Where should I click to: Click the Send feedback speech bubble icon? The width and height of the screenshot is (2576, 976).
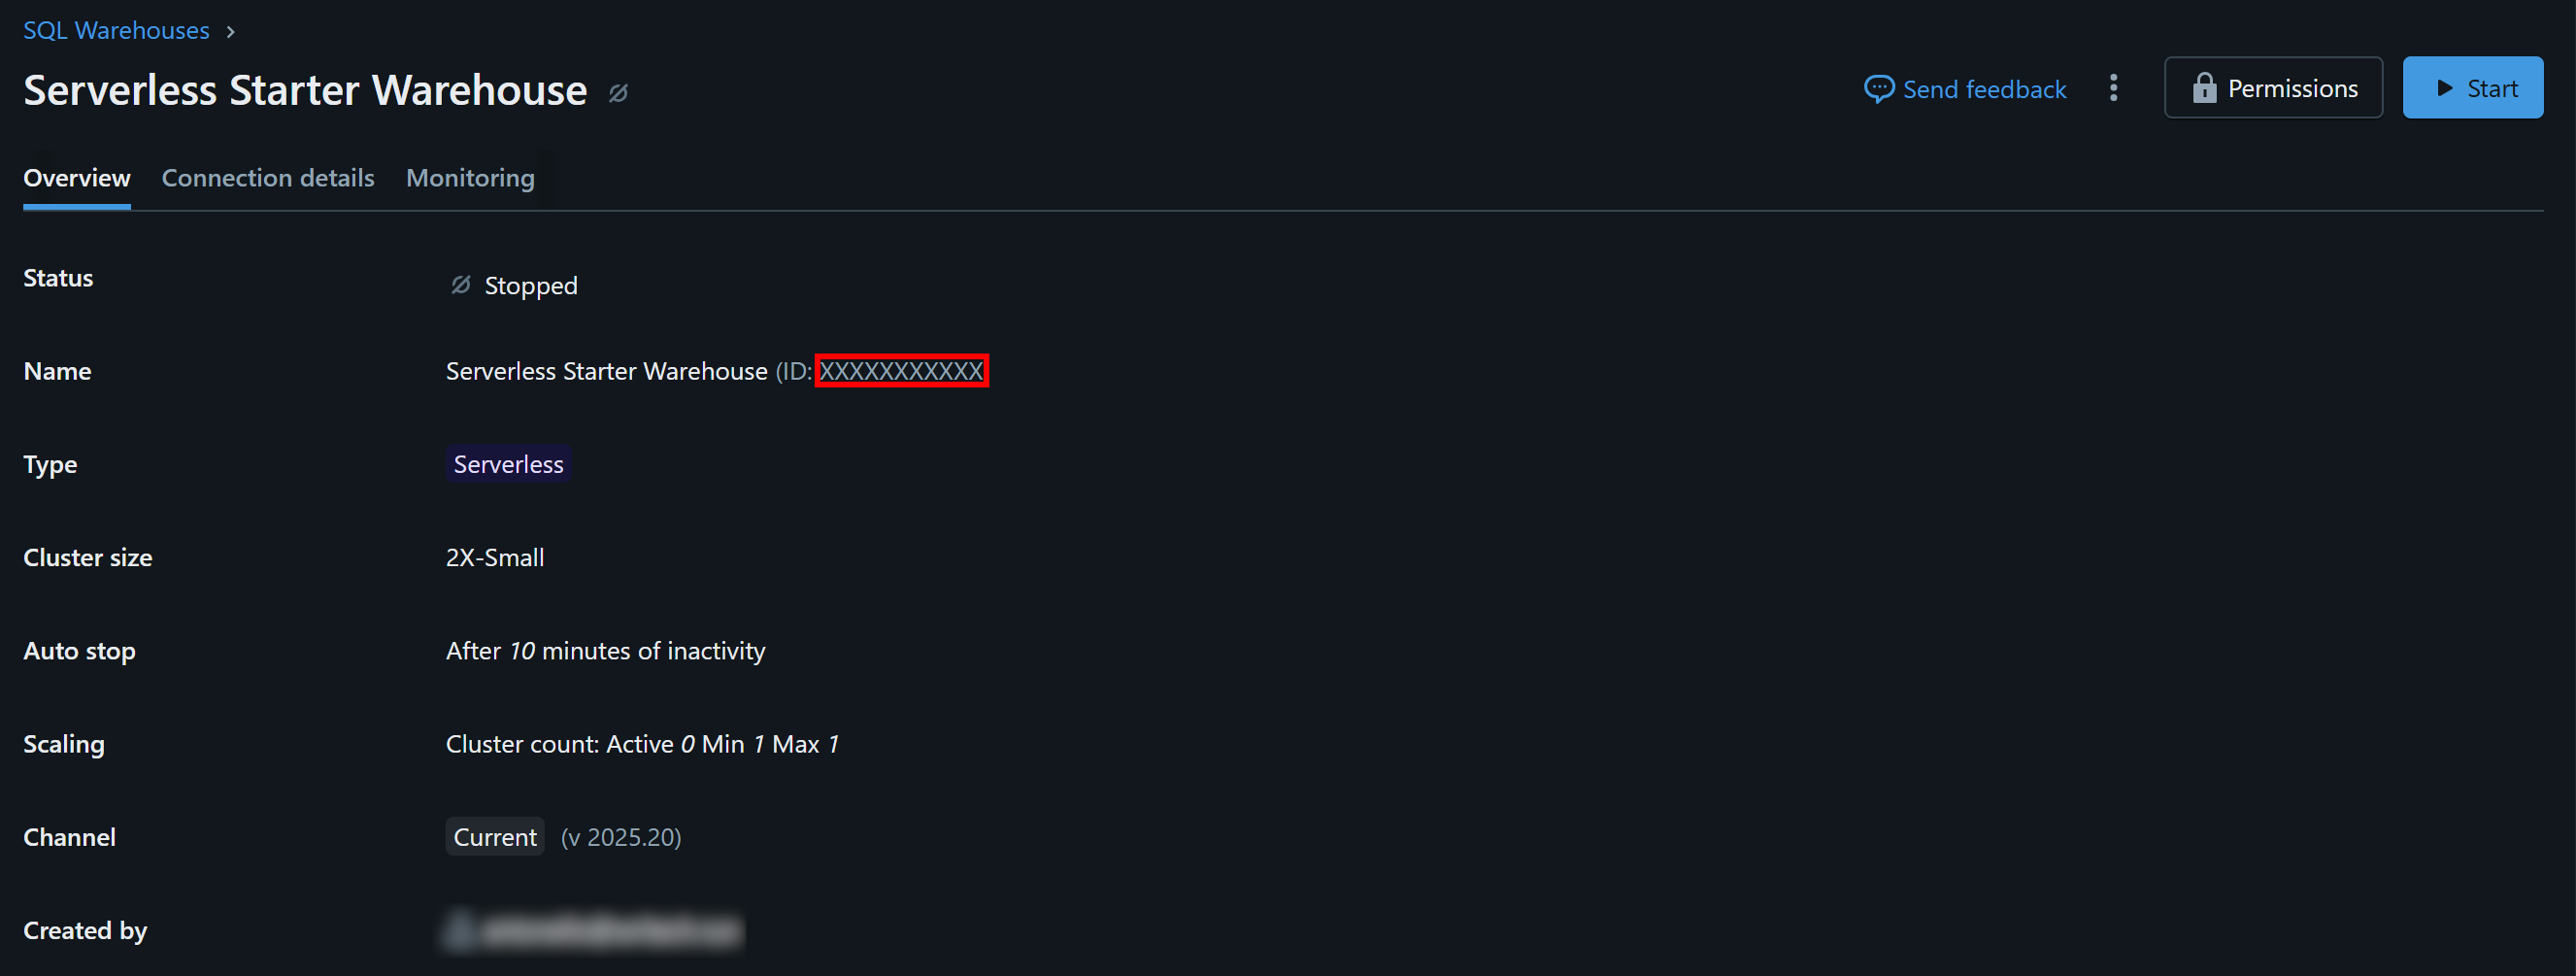pyautogui.click(x=1878, y=89)
